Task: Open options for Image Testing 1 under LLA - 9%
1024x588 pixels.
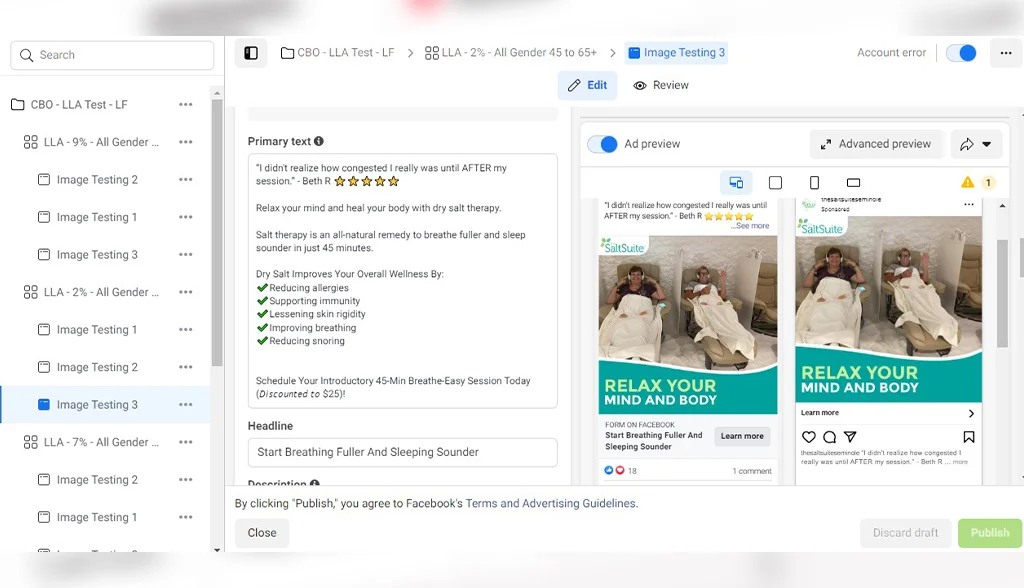Action: [185, 217]
